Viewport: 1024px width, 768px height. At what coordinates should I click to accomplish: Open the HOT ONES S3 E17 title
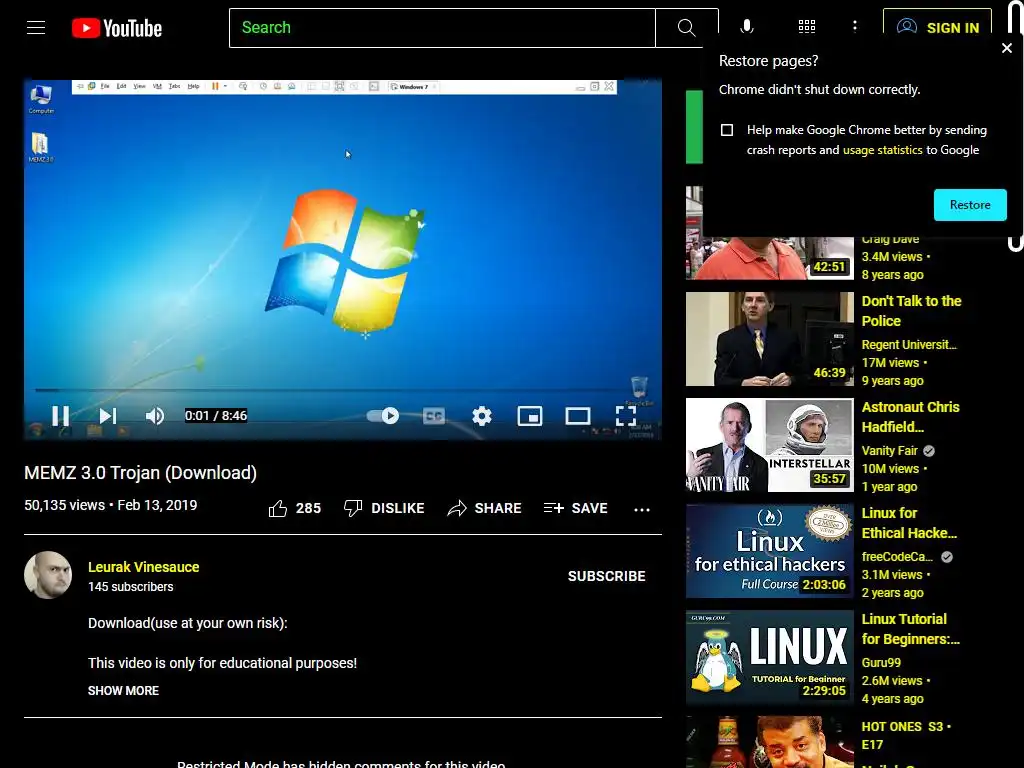[906, 735]
